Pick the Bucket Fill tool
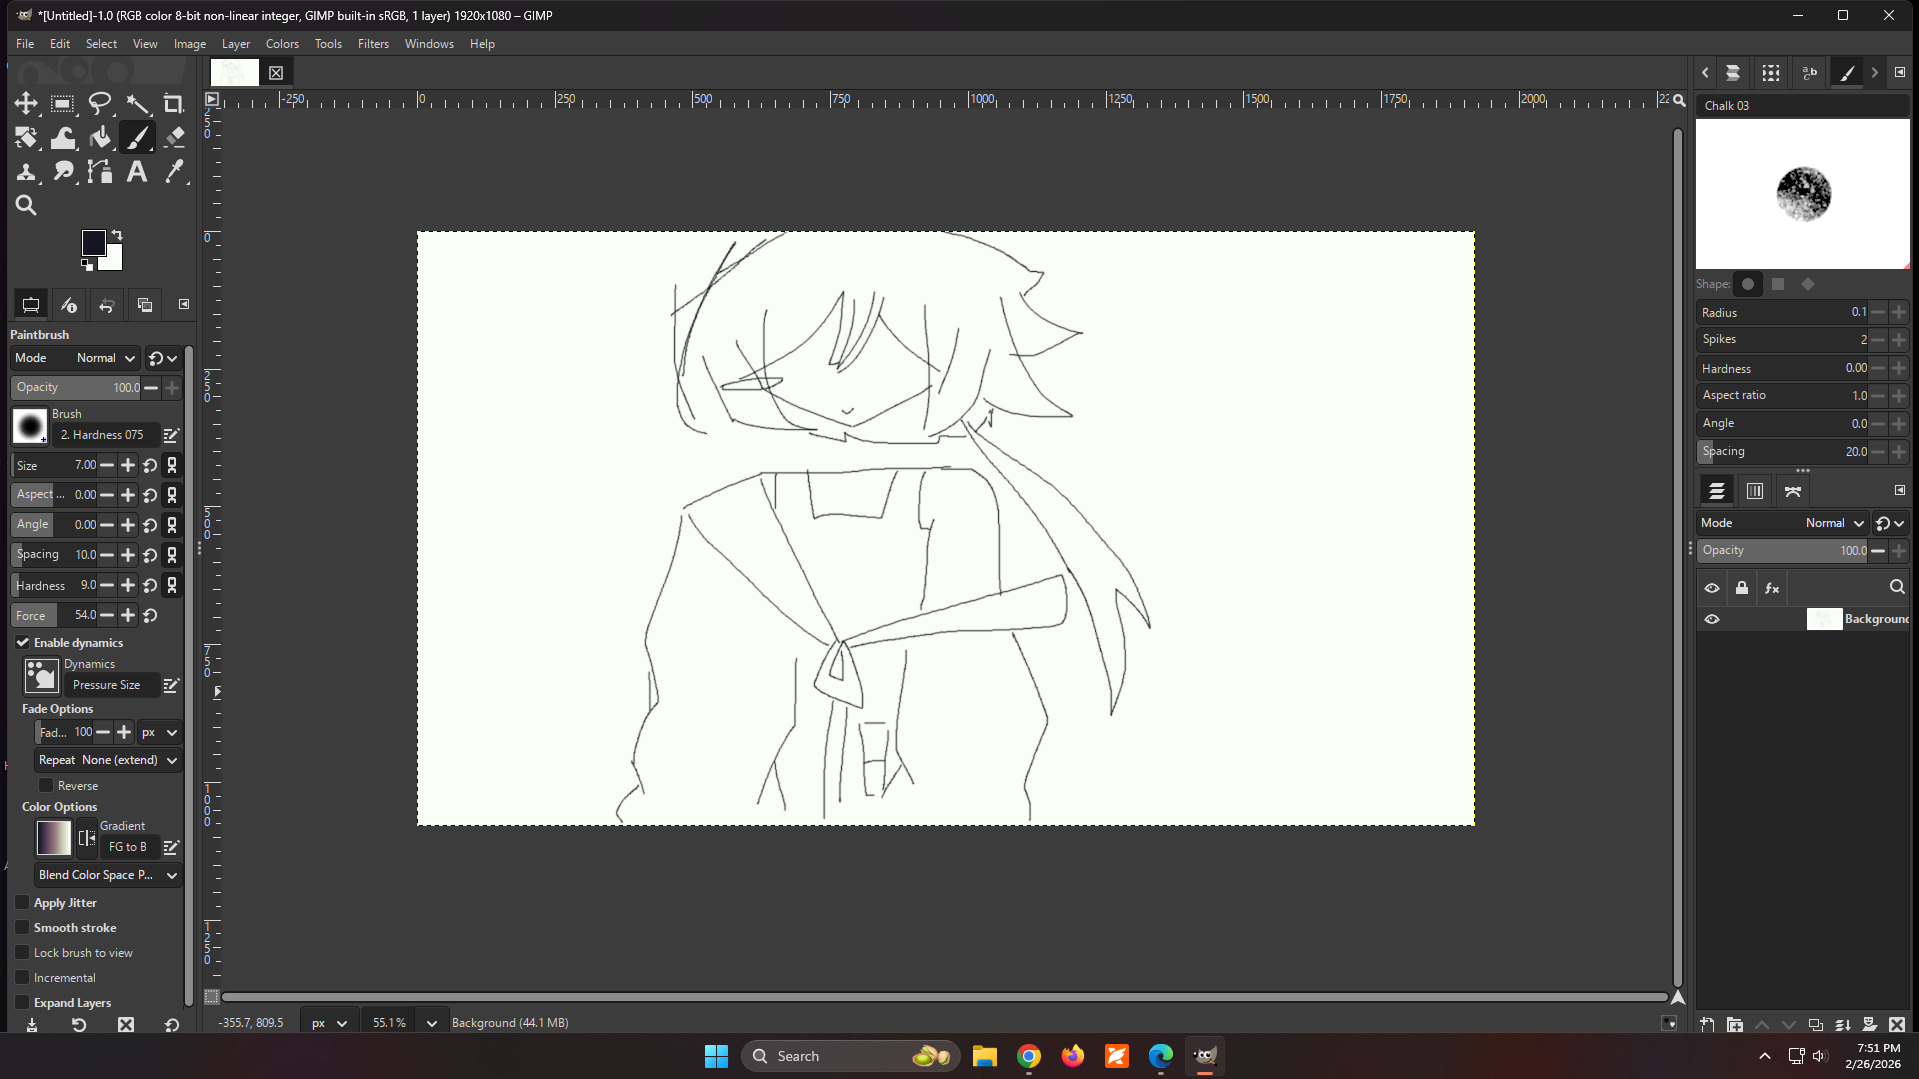Screen dimensions: 1919x1079 click(100, 137)
